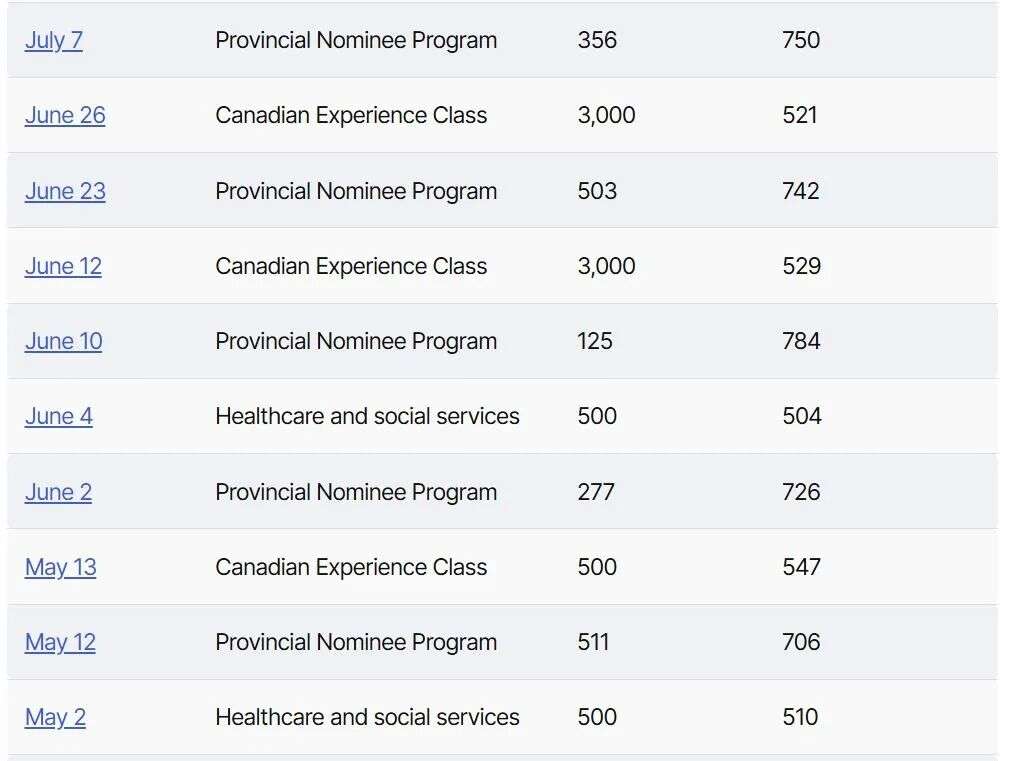Click the CRS score 750 cell

tap(801, 41)
